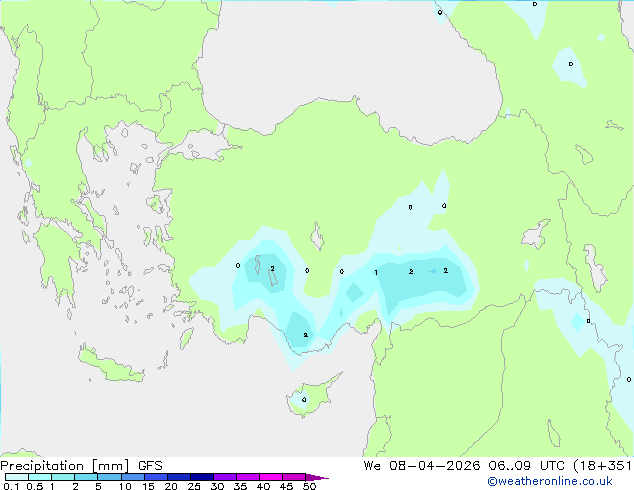Choose the 40–45 mm magenta legend box

271,477
